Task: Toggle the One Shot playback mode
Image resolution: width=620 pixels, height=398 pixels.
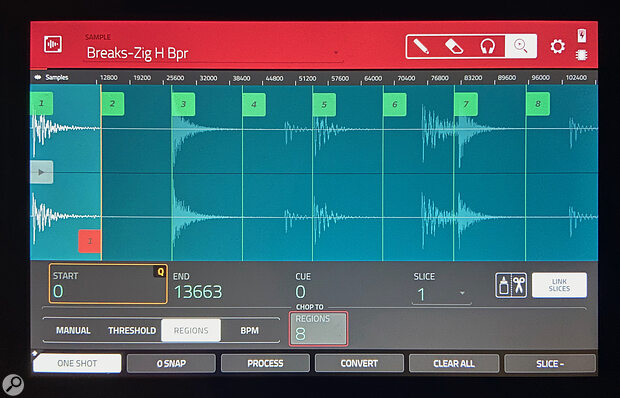Action: click(x=77, y=363)
